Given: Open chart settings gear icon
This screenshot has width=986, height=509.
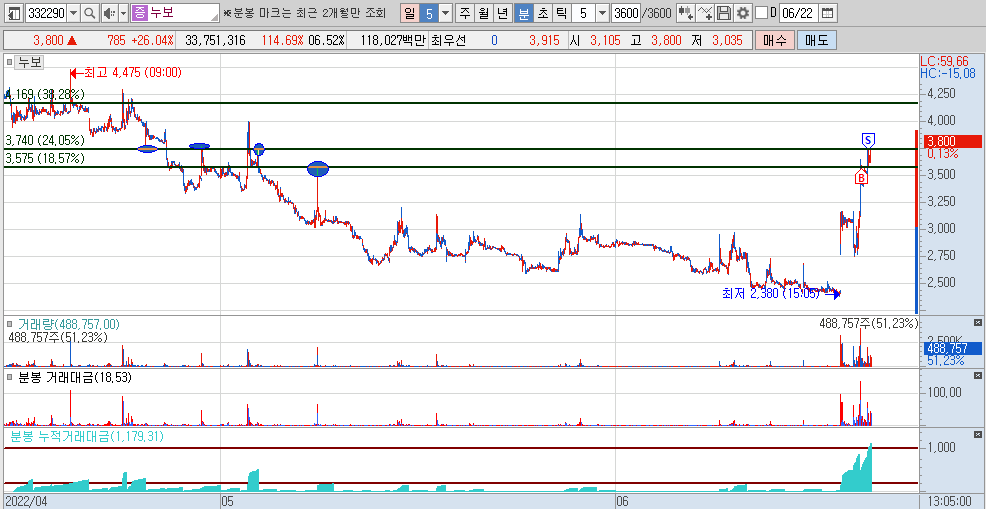Looking at the screenshot, I should [743, 13].
